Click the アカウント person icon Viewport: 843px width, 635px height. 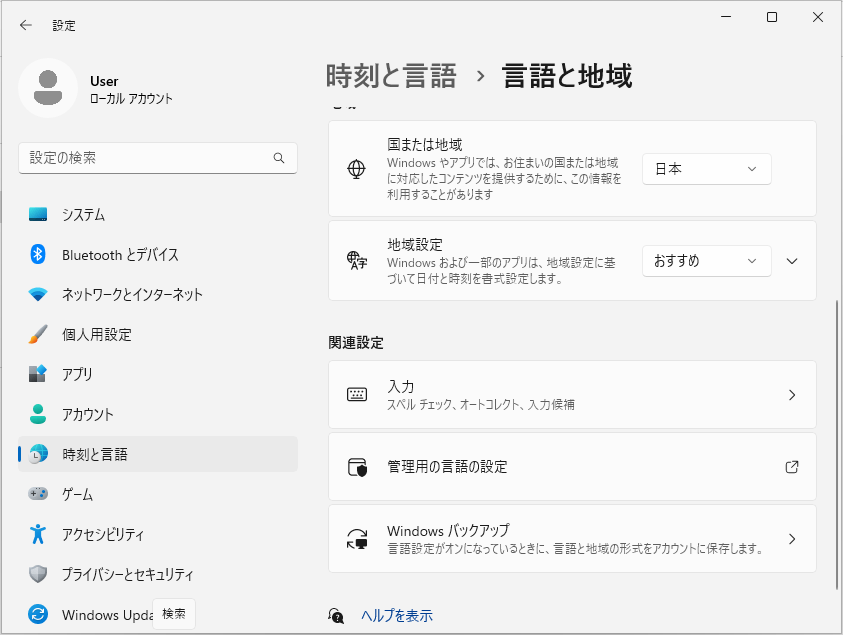coord(38,414)
